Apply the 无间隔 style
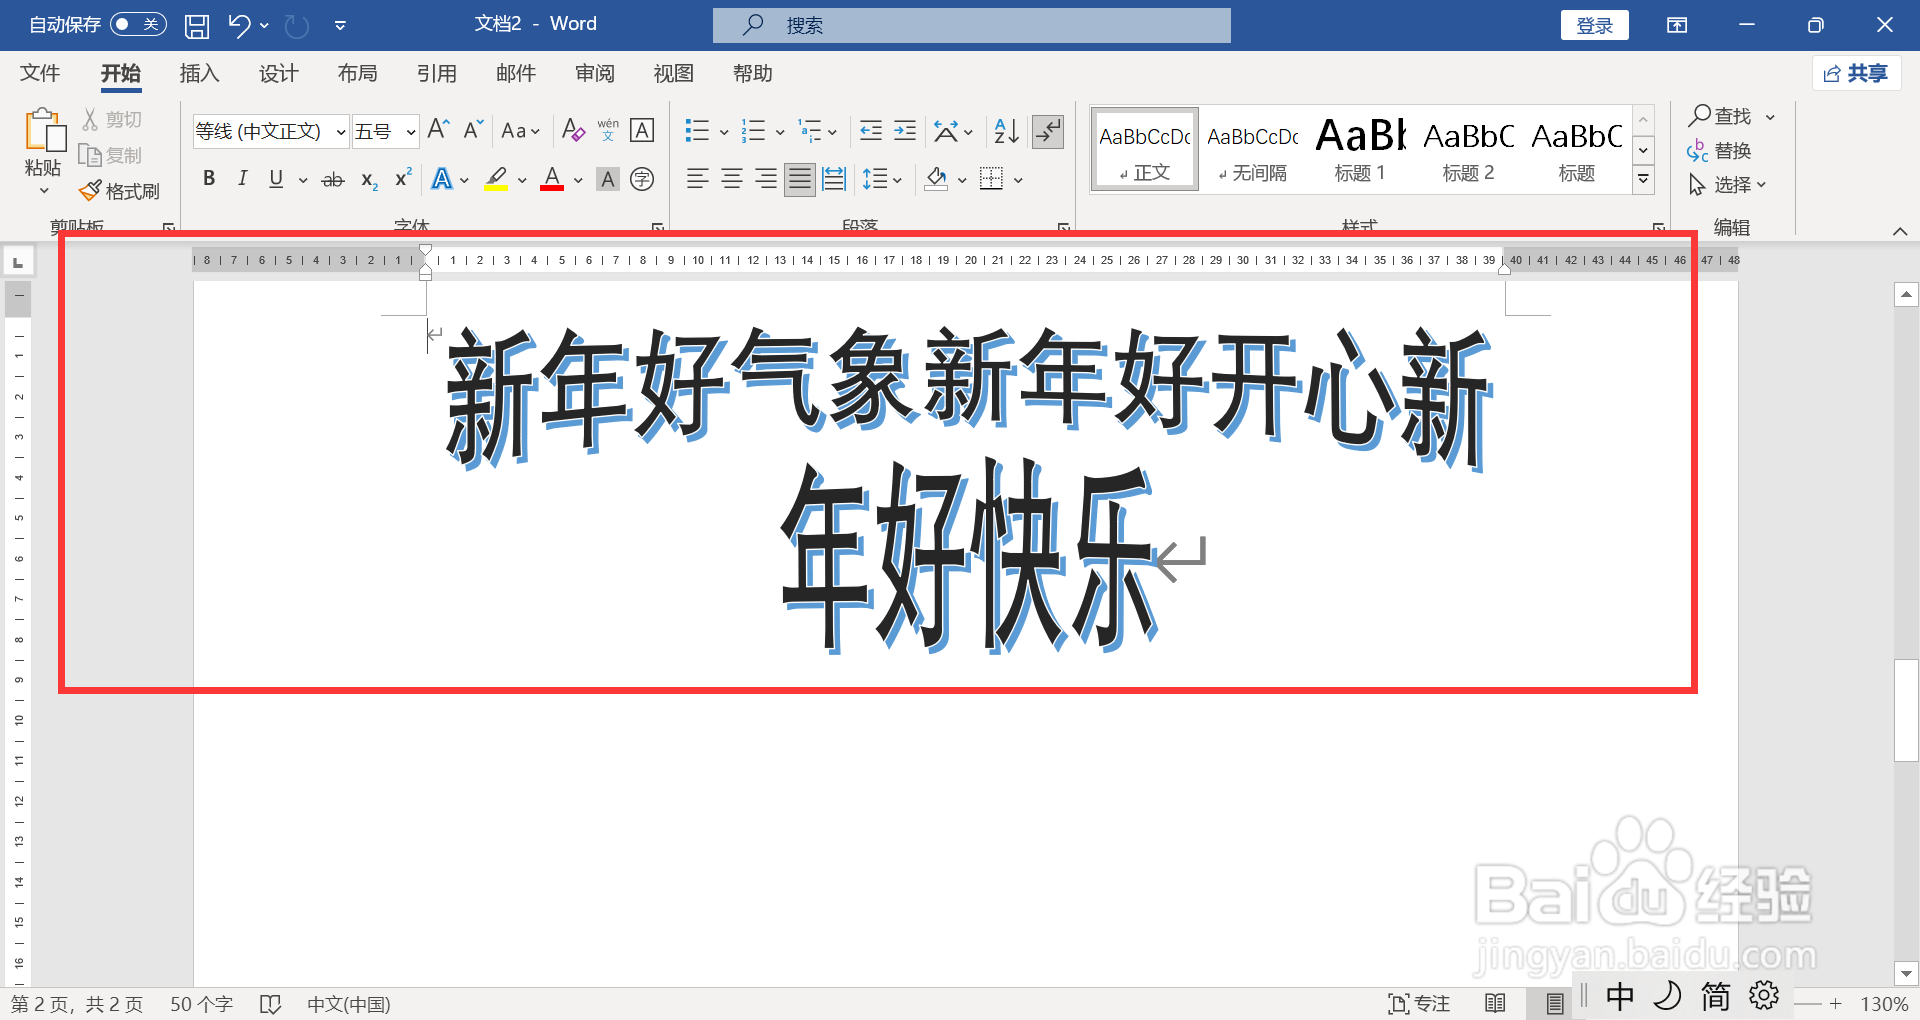 click(1252, 149)
